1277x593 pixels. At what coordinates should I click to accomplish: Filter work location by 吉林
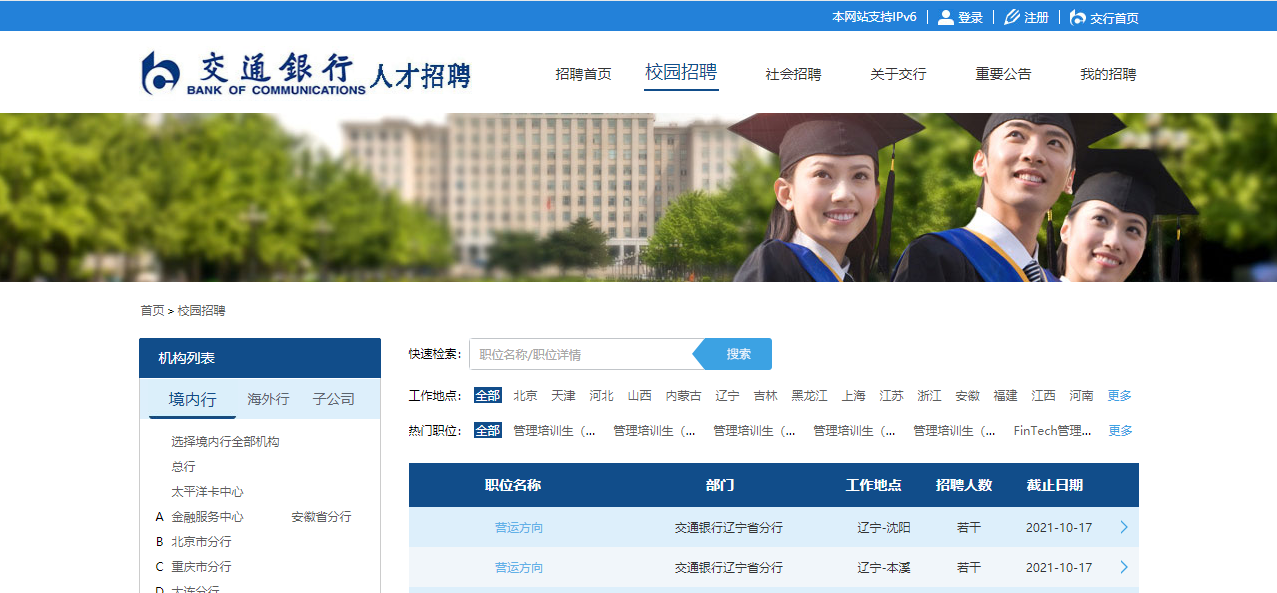[765, 396]
